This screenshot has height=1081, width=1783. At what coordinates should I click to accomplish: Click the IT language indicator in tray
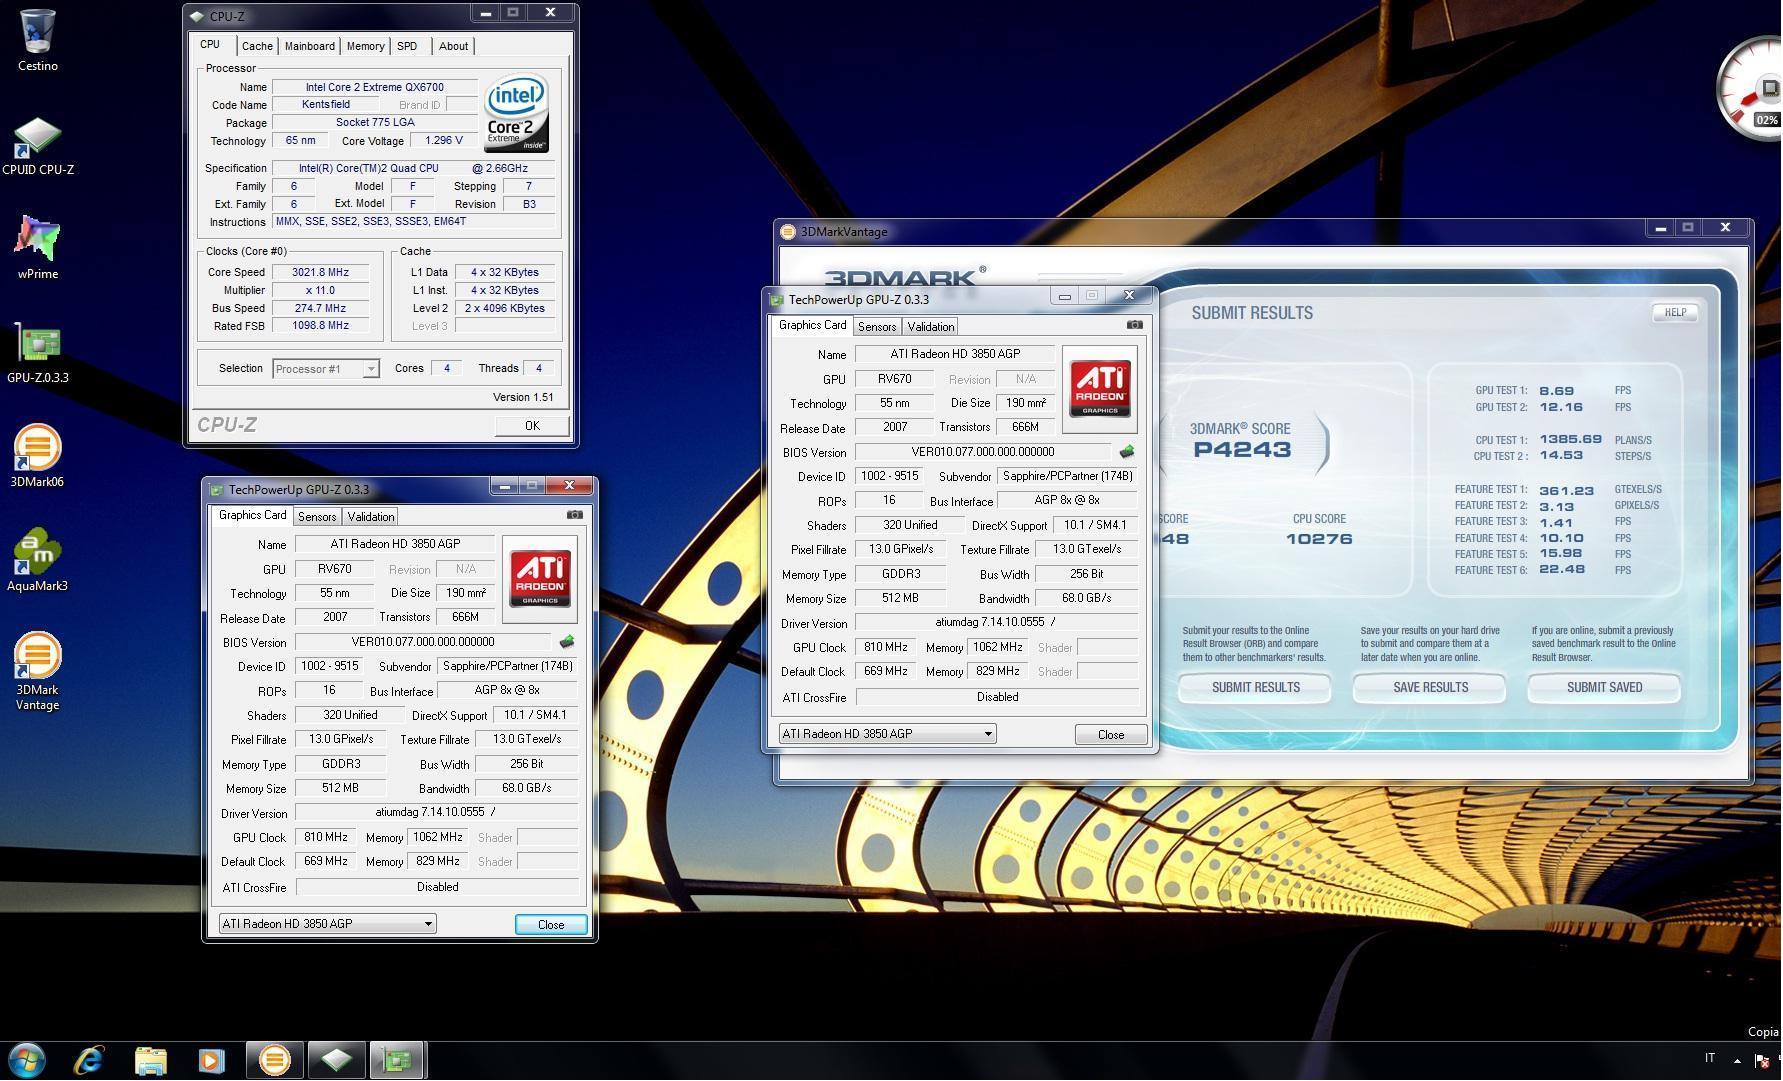tap(1710, 1059)
